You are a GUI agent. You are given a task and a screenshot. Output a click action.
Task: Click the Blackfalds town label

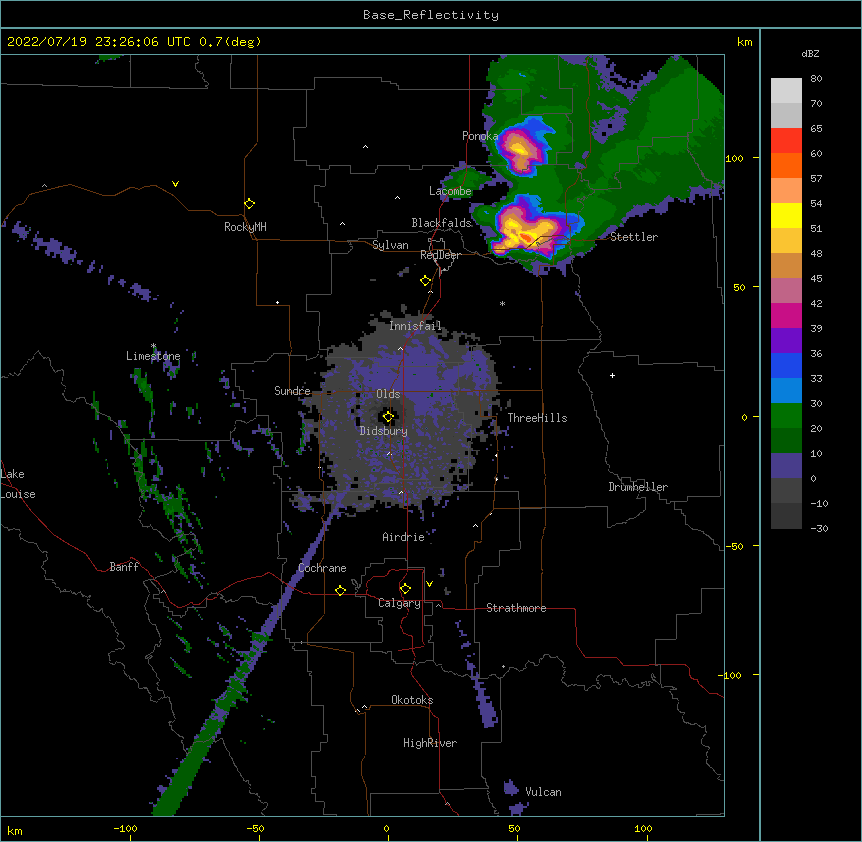tap(441, 223)
